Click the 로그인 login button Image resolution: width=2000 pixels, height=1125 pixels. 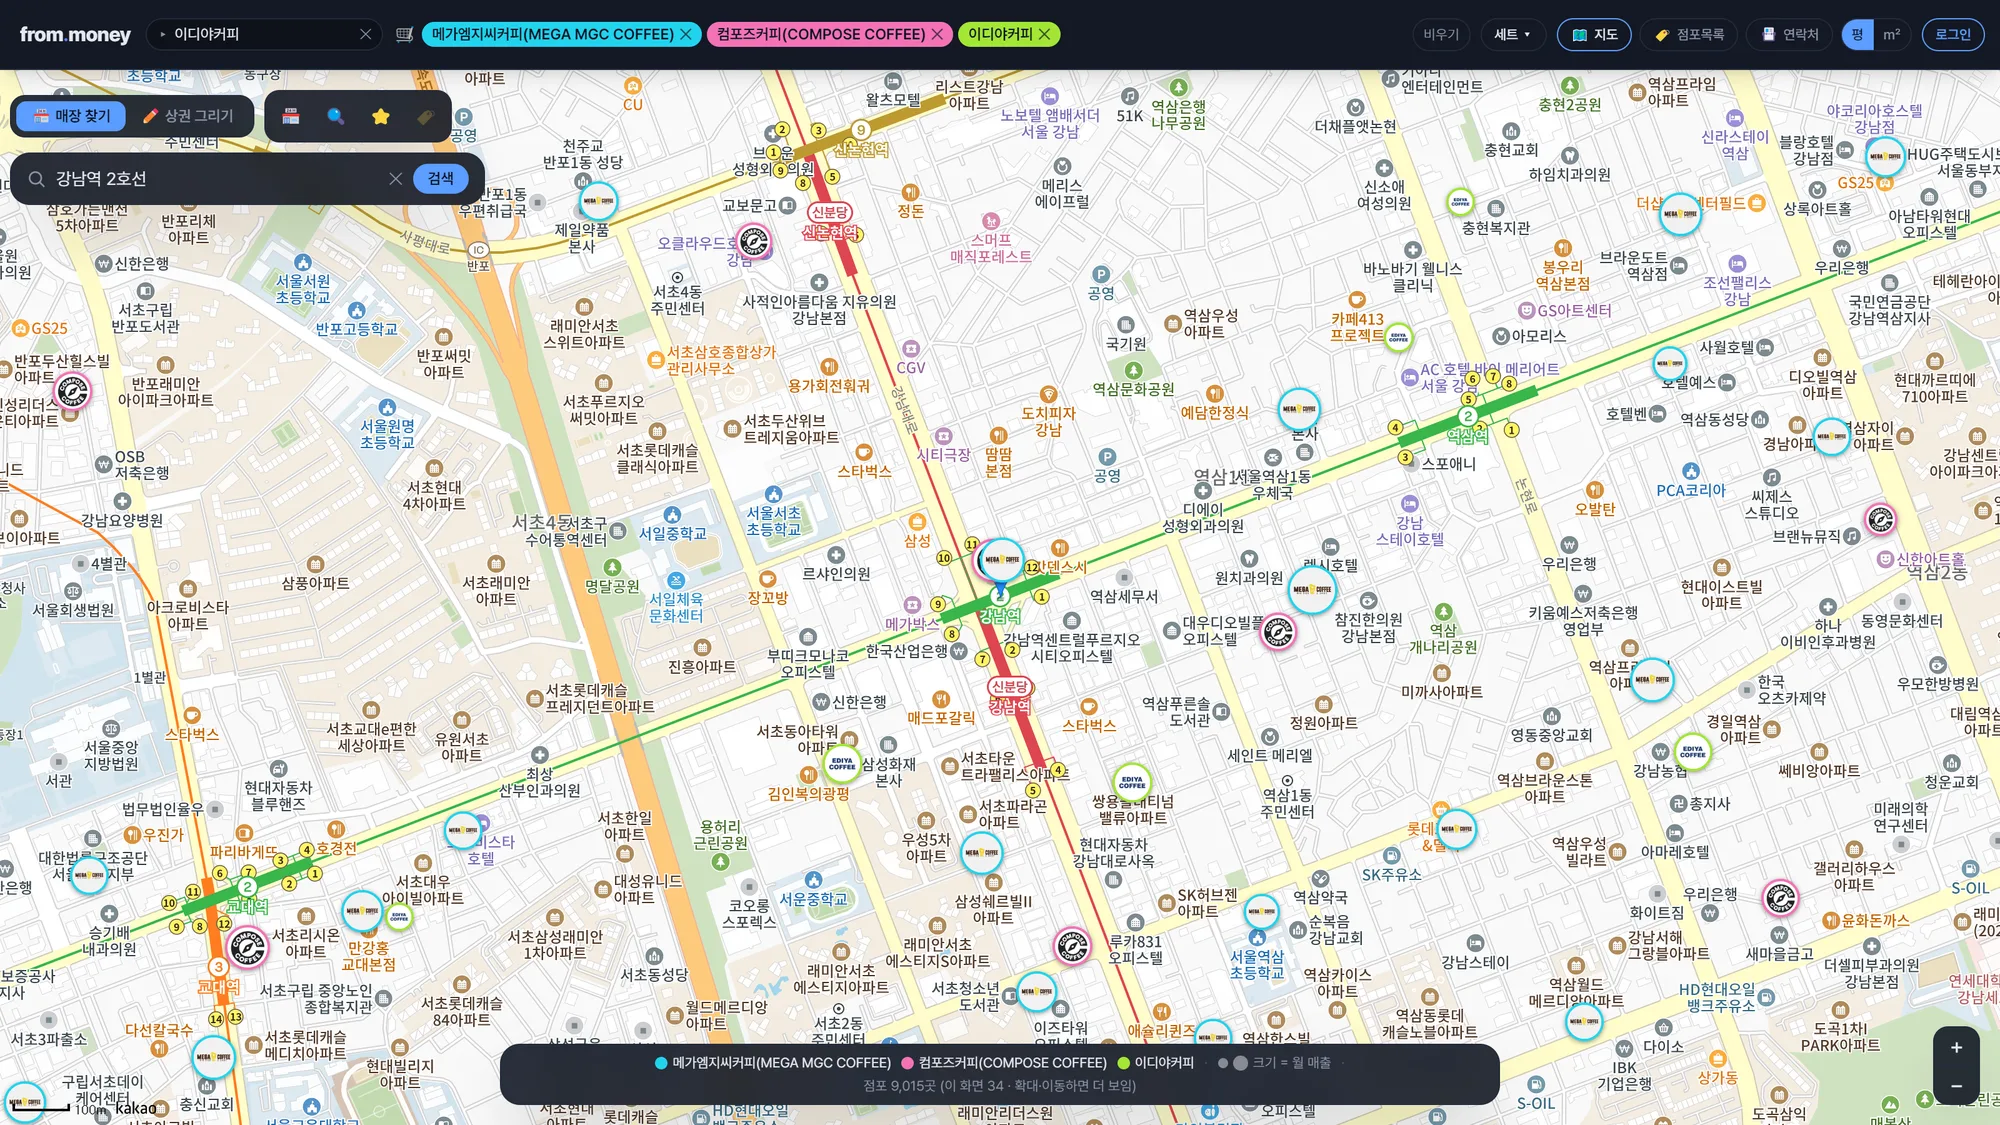click(1953, 34)
